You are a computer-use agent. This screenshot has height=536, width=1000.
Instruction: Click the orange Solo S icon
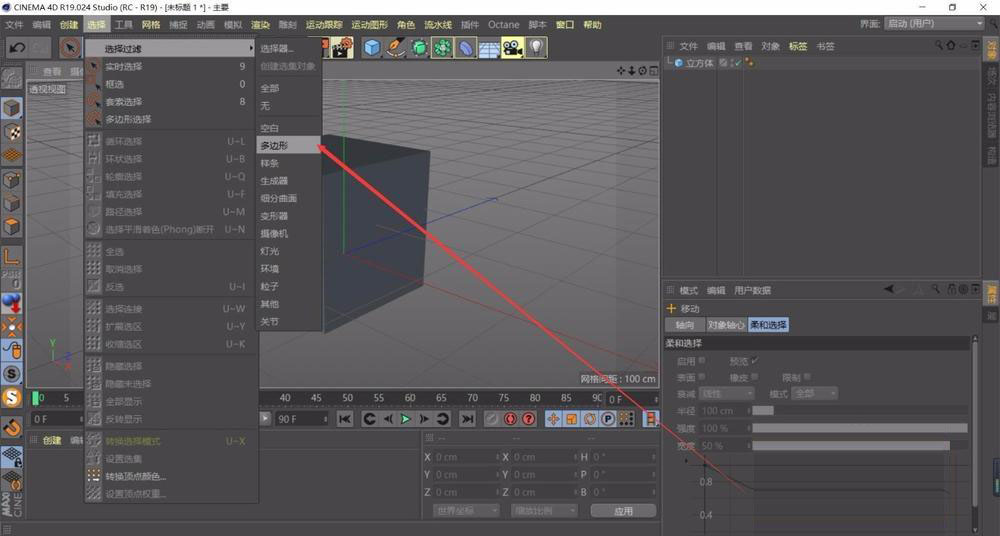[11, 398]
